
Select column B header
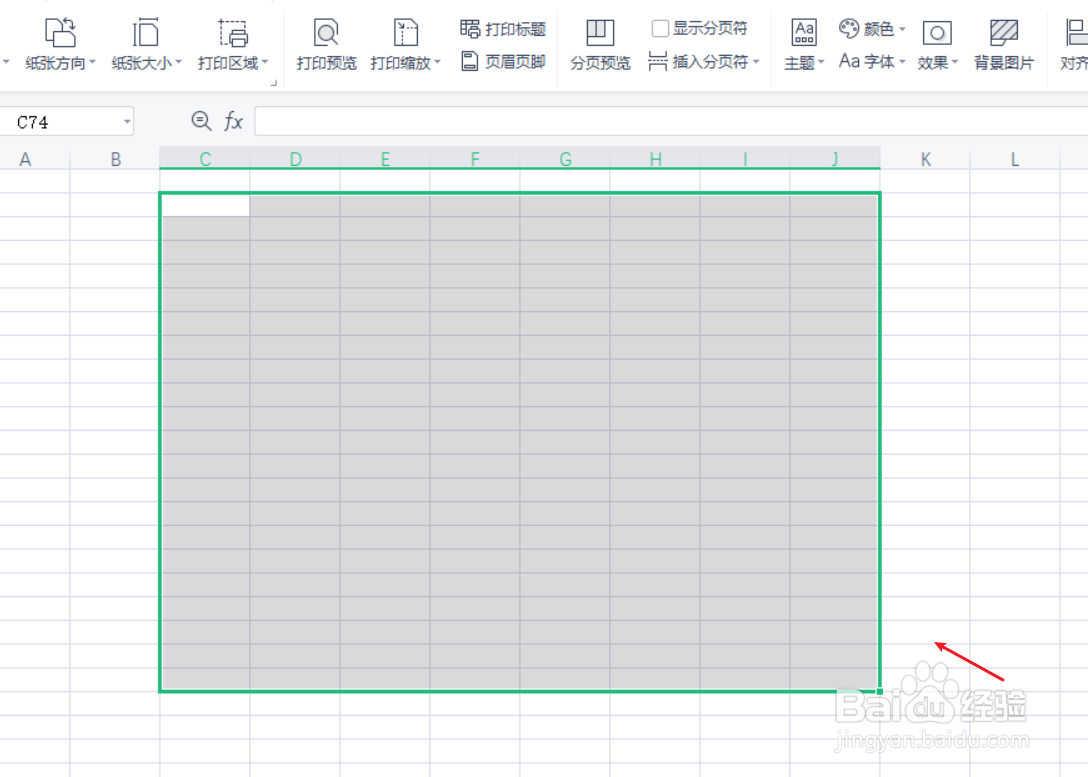[115, 159]
